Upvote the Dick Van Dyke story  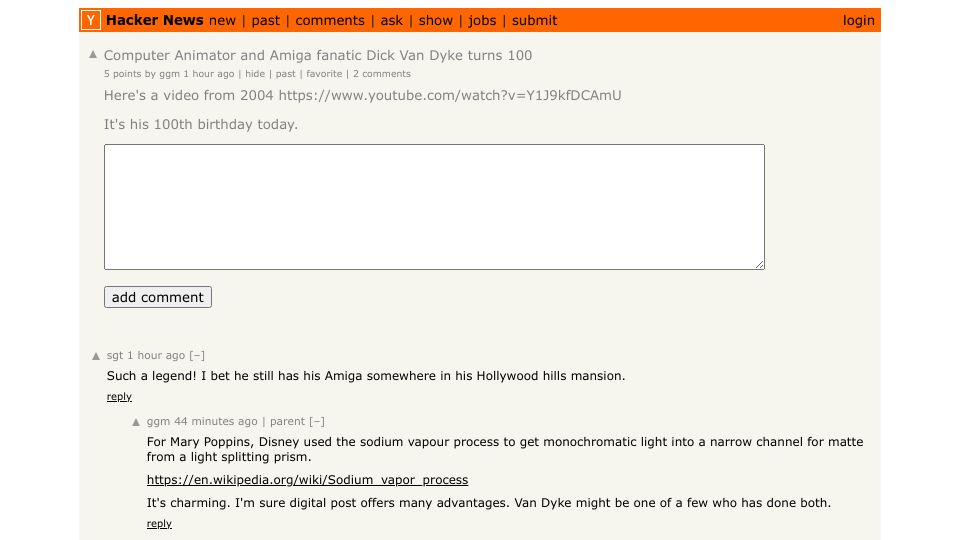coord(93,54)
